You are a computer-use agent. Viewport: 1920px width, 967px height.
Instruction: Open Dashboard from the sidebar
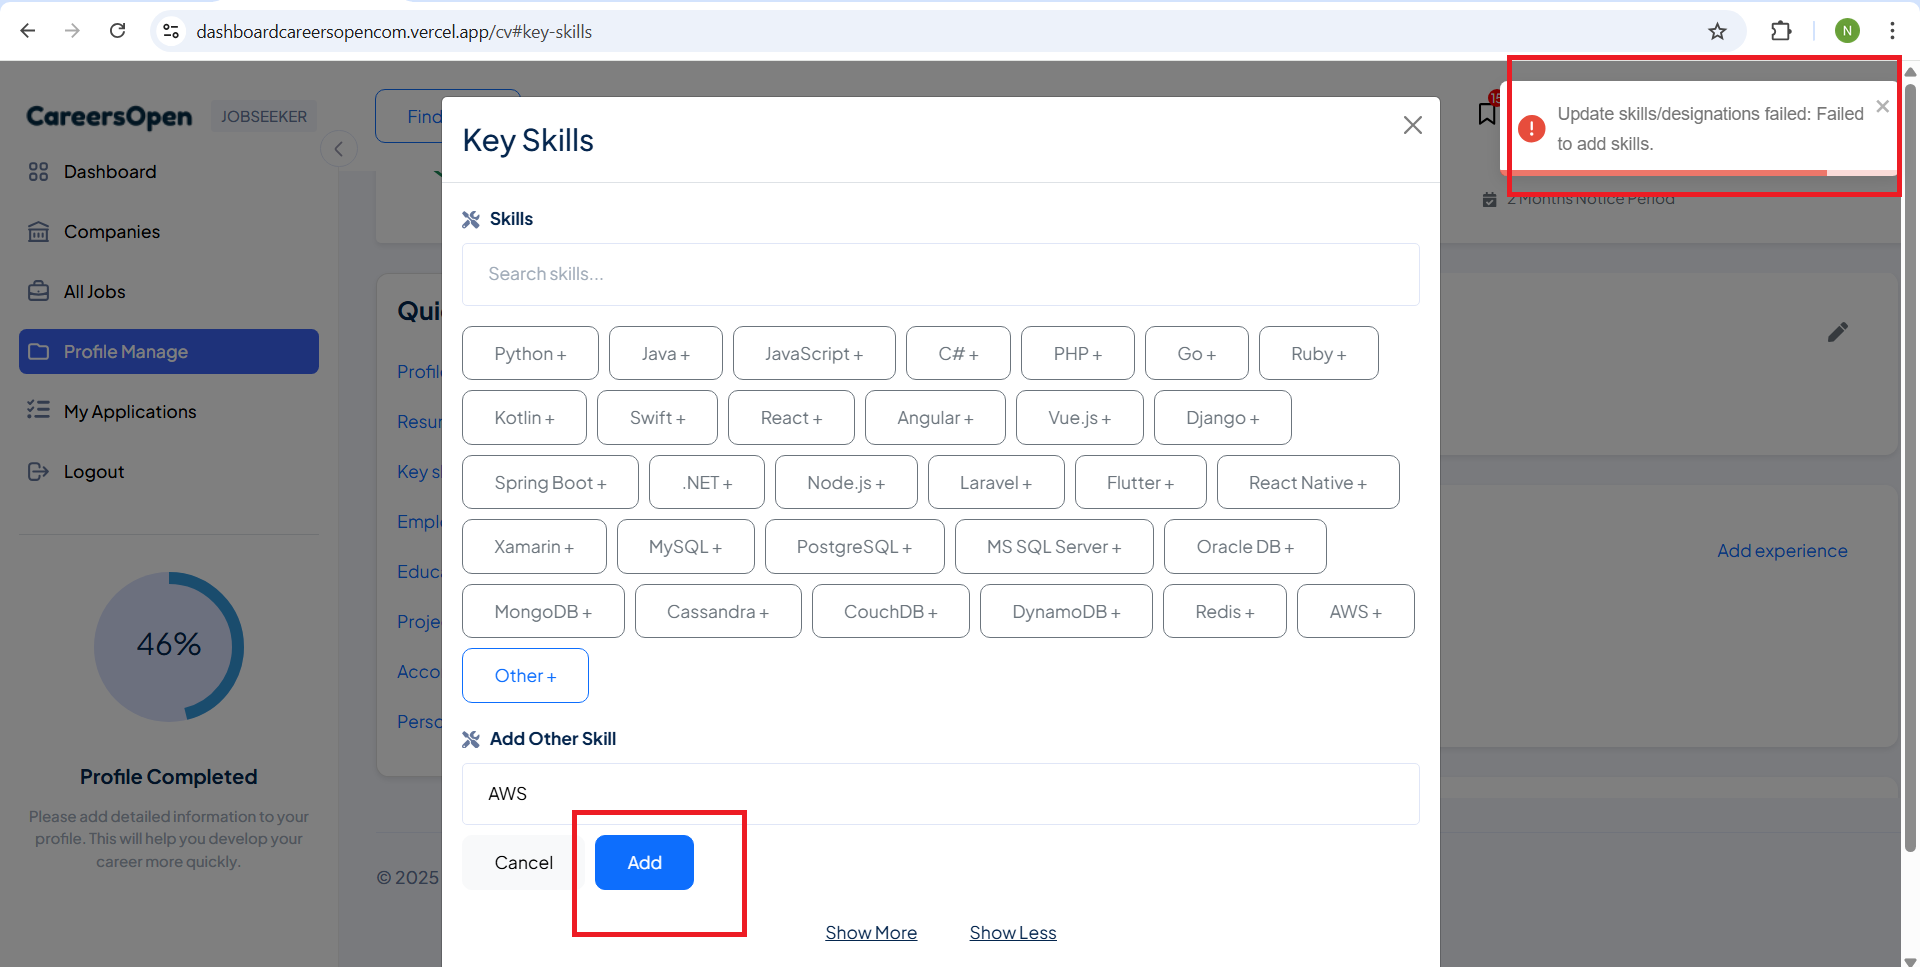click(110, 172)
